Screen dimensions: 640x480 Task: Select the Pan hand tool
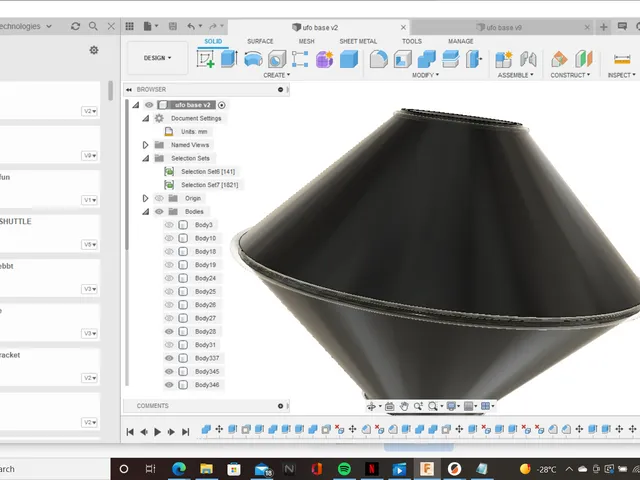click(x=404, y=406)
